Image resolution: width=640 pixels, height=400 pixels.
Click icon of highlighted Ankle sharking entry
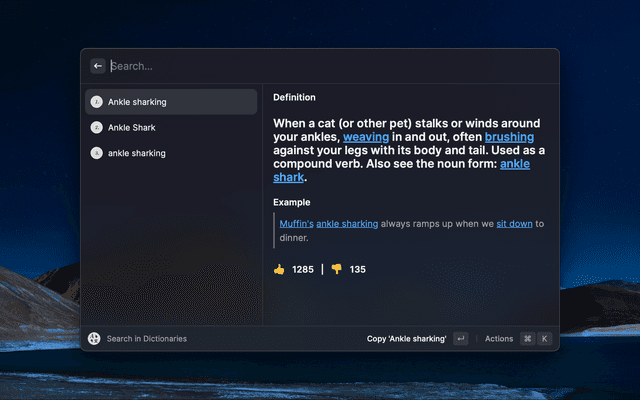click(x=96, y=102)
